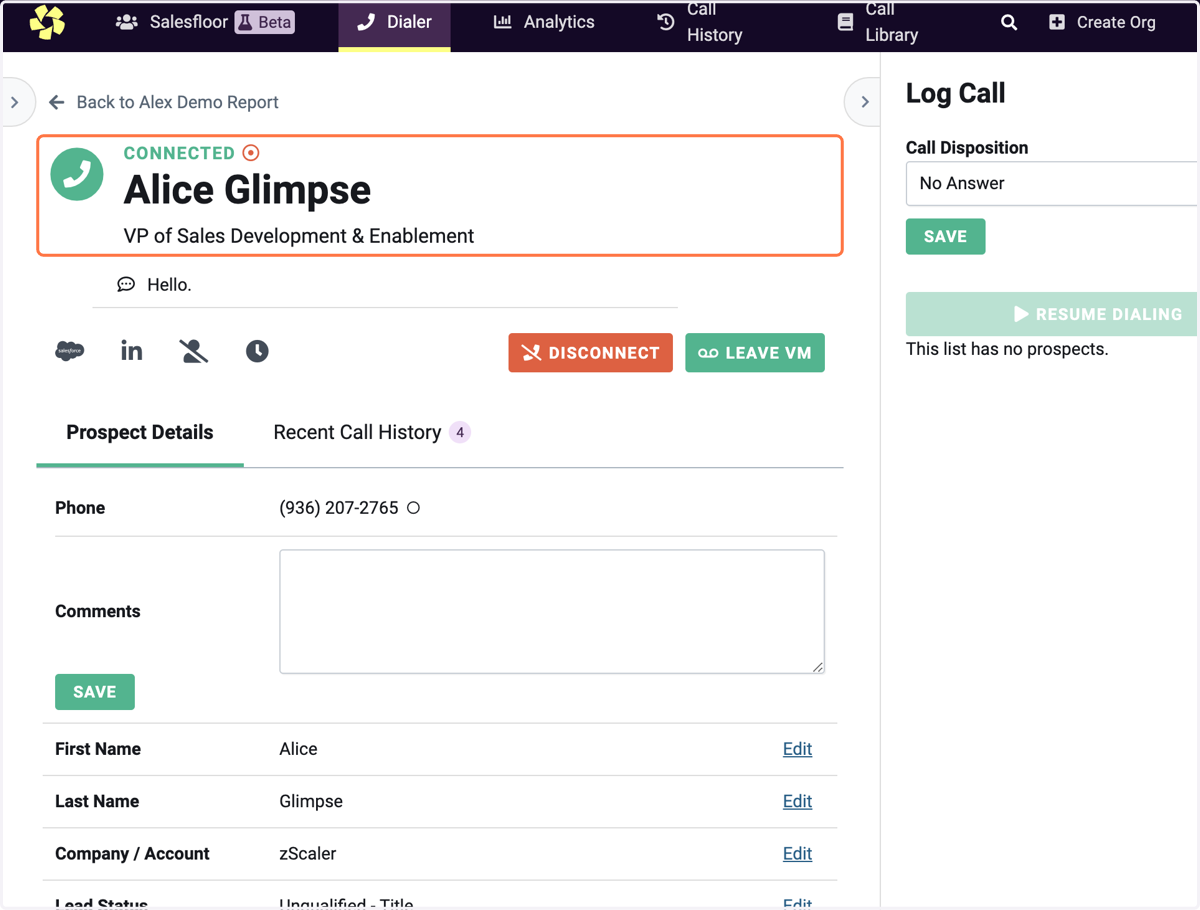Edit the Company / Account field
Image resolution: width=1200 pixels, height=910 pixels.
pyautogui.click(x=797, y=853)
